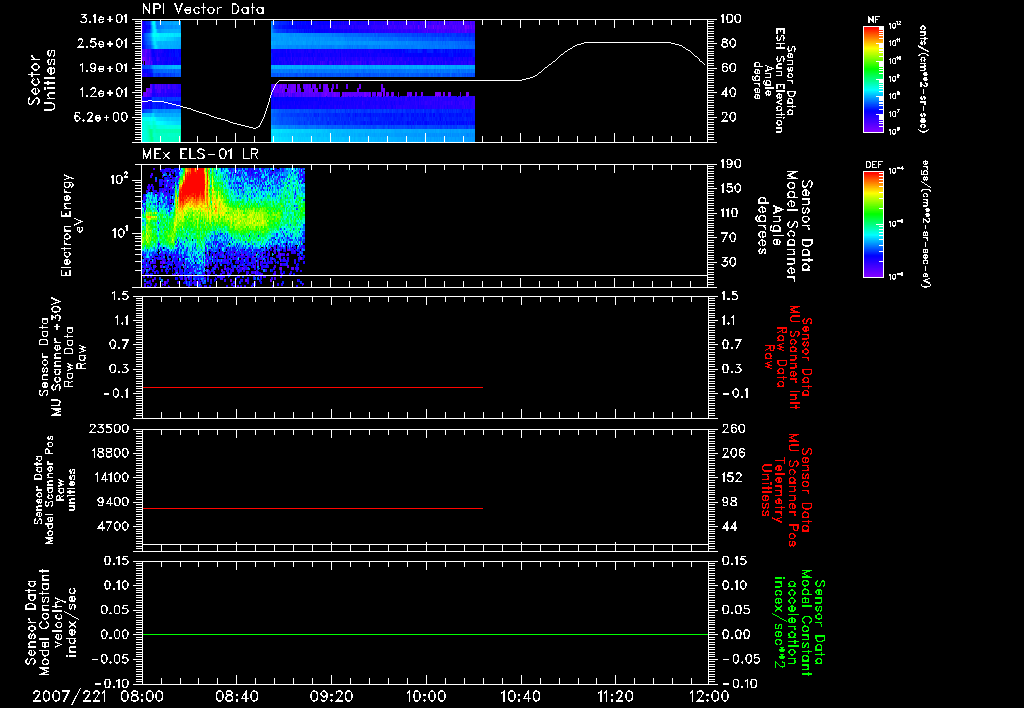
Task: Click the "2007/221 08:00" start time label
Action: tap(96, 697)
